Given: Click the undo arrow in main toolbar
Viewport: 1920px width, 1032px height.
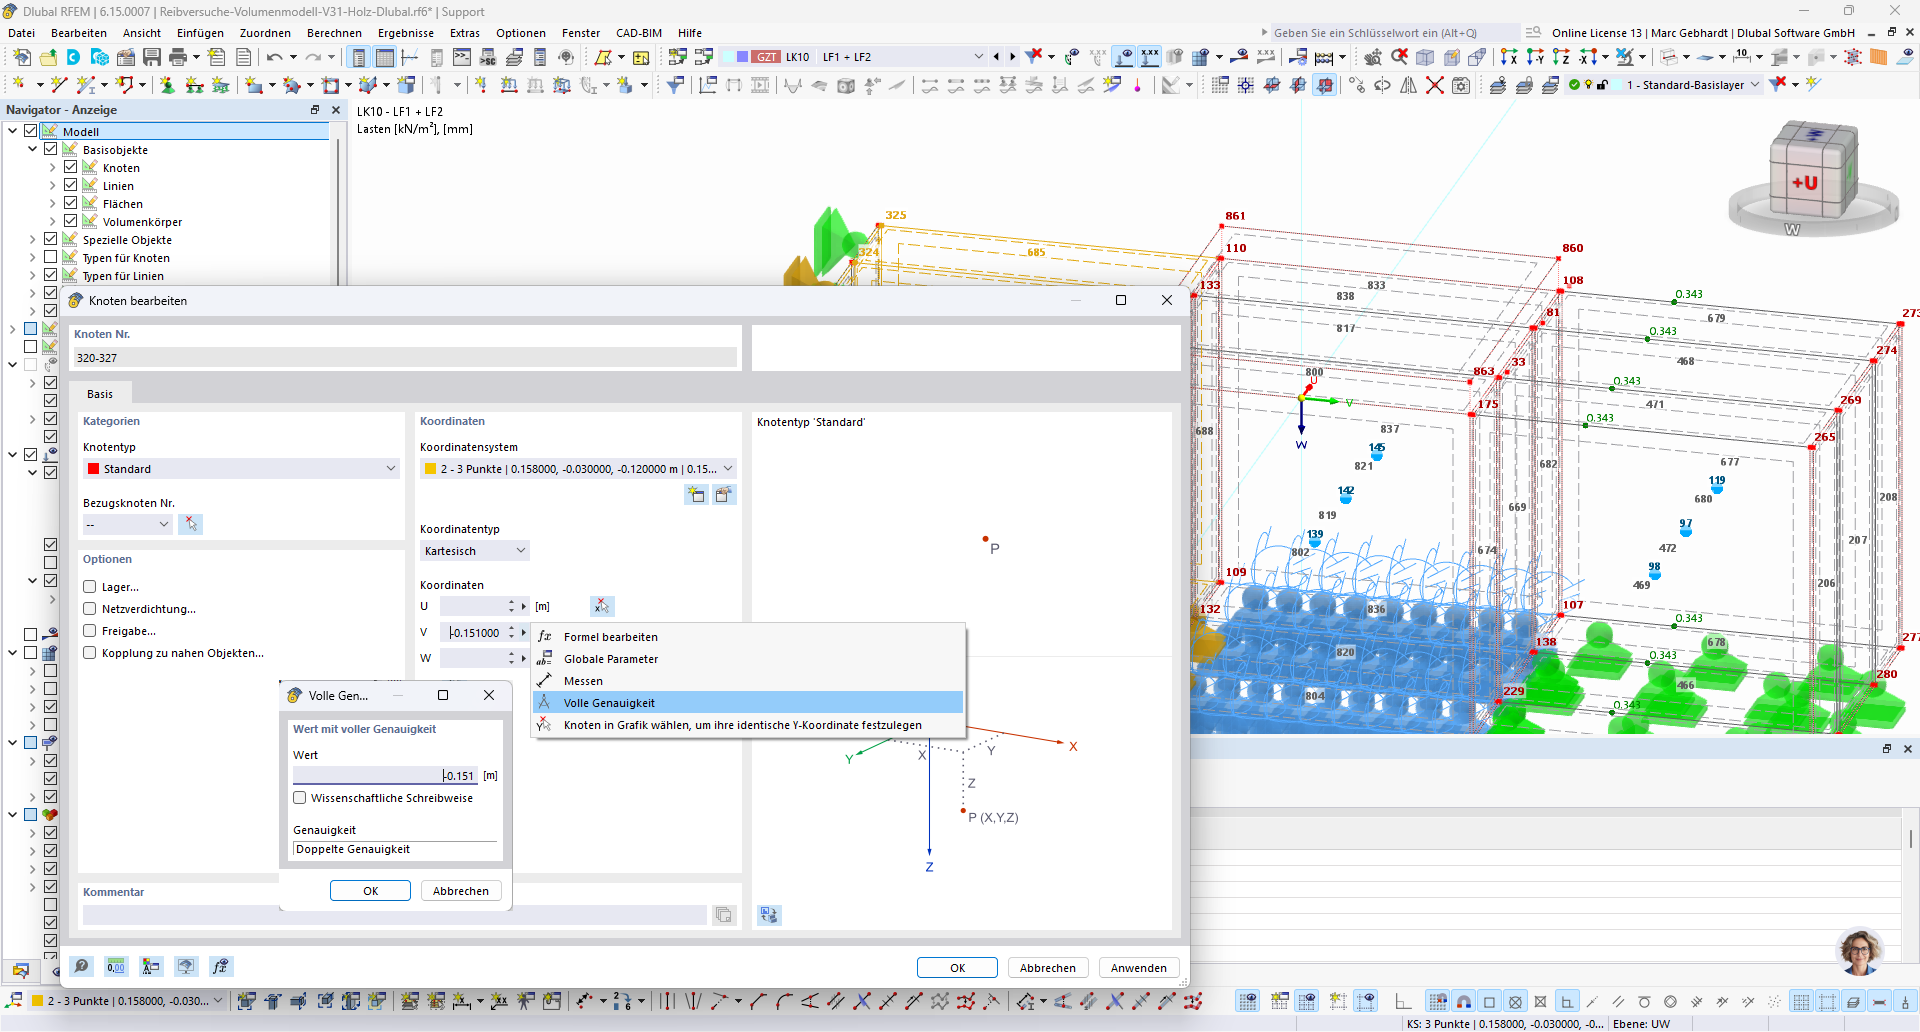Looking at the screenshot, I should (274, 57).
